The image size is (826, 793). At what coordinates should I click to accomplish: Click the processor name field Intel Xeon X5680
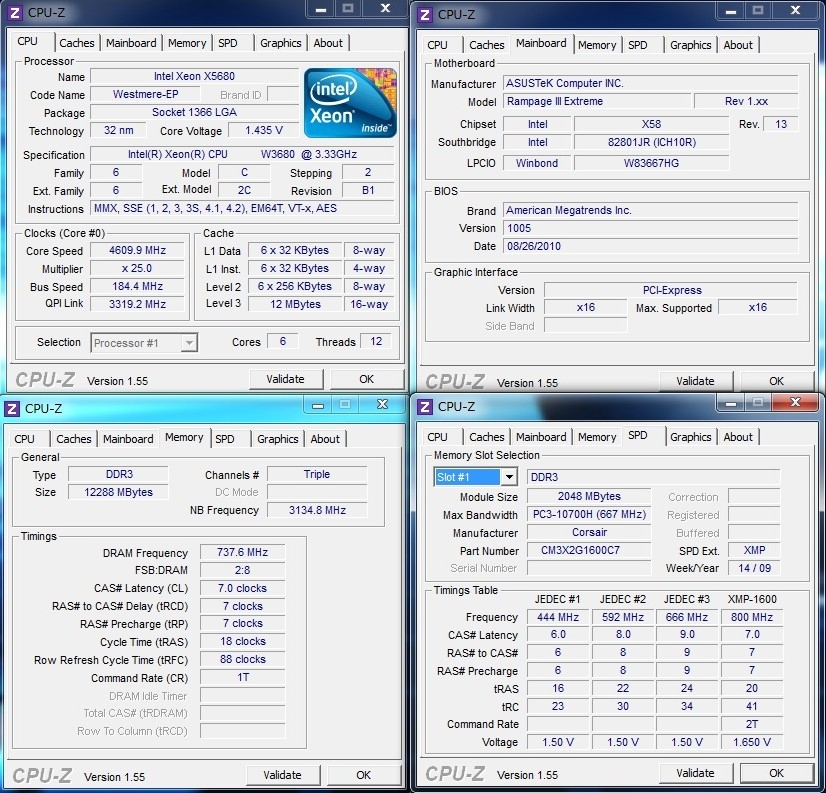coord(194,76)
